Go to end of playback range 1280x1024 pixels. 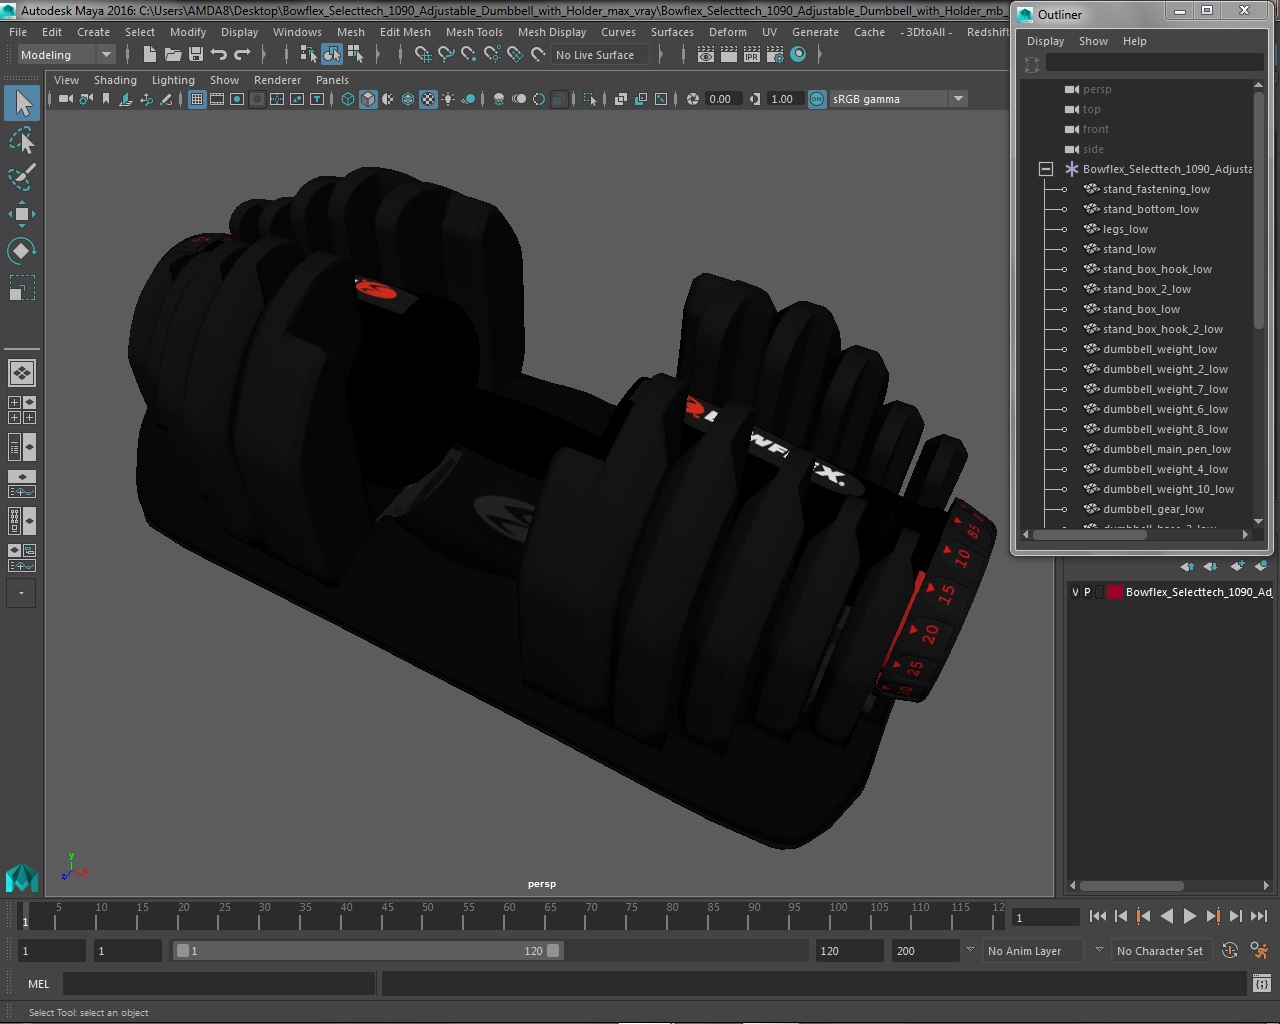tap(1259, 916)
